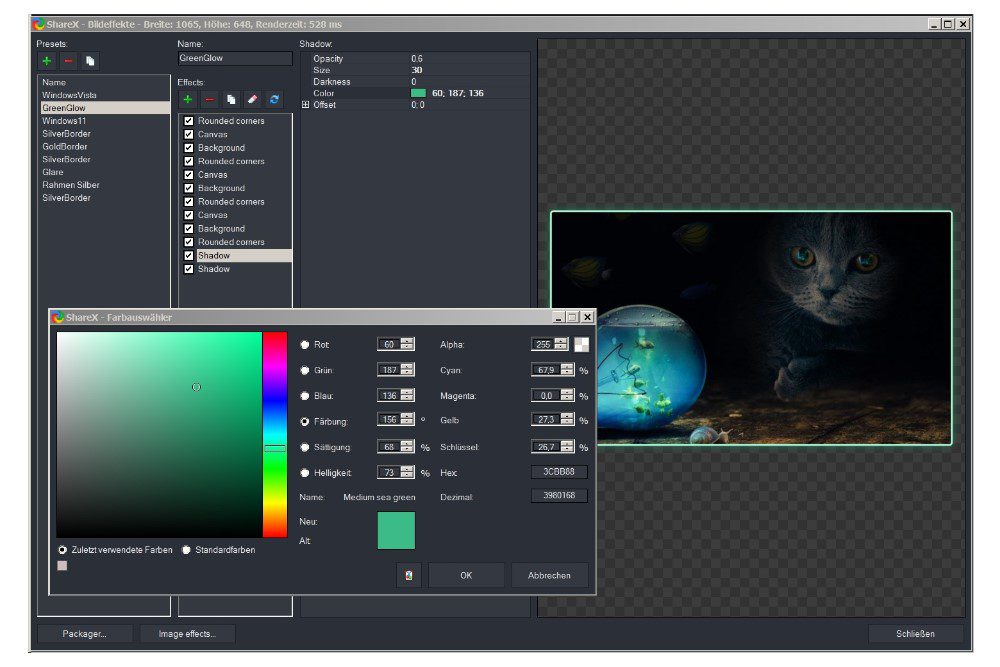Open the Packager... button
Screen dimensions: 1000x667
[84, 633]
